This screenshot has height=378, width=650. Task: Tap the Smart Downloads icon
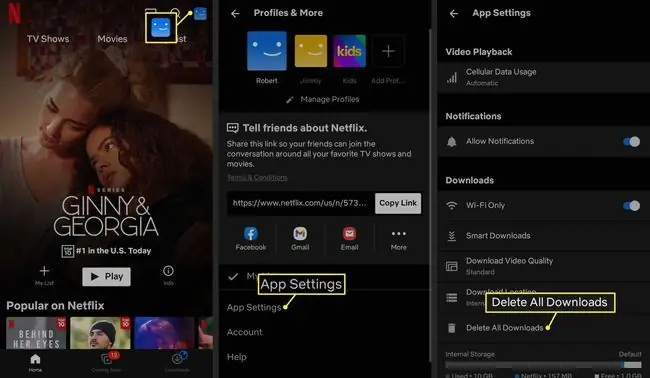pyautogui.click(x=452, y=236)
